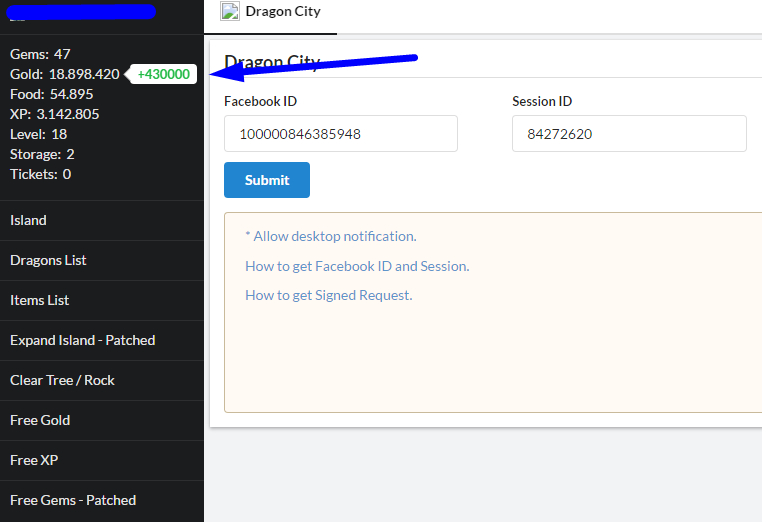Open How to get Facebook ID and Session
The width and height of the screenshot is (762, 522).
coord(357,266)
